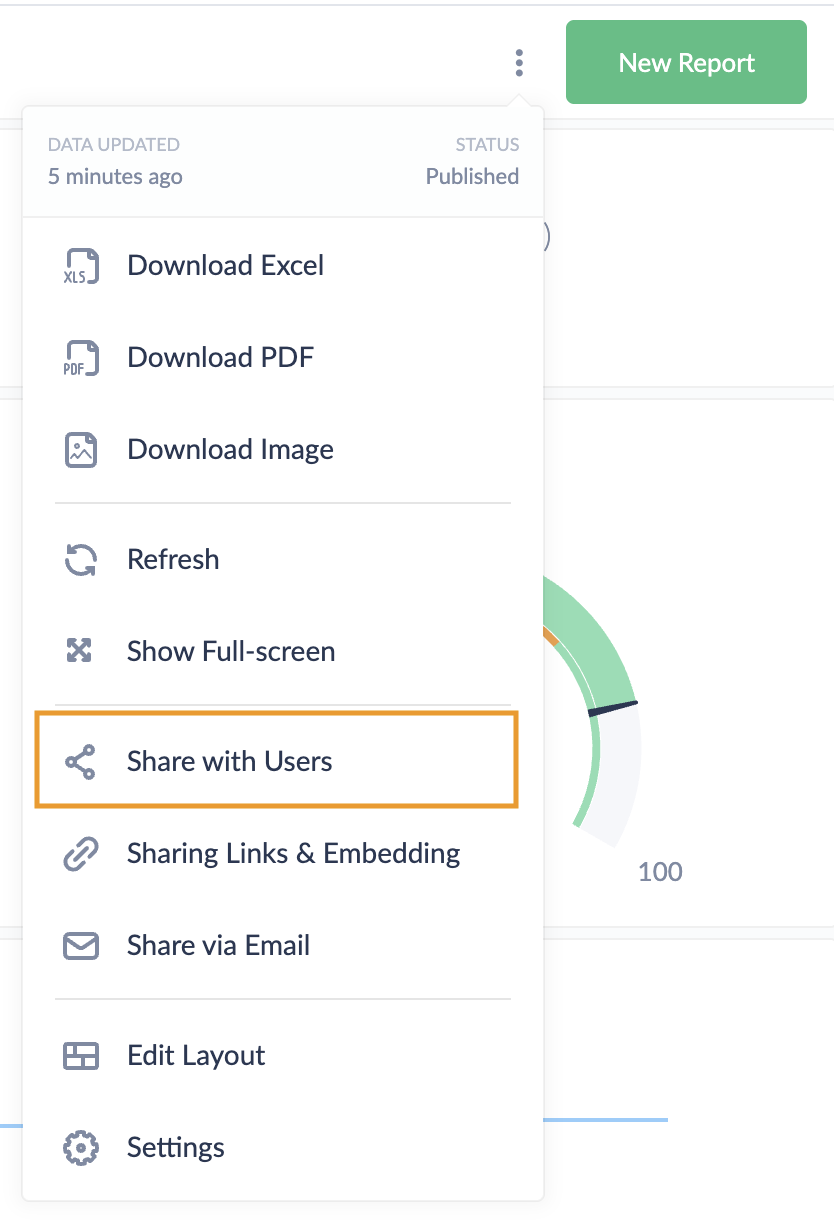
Task: Click the full-screen expand arrows icon
Action: coord(79,652)
